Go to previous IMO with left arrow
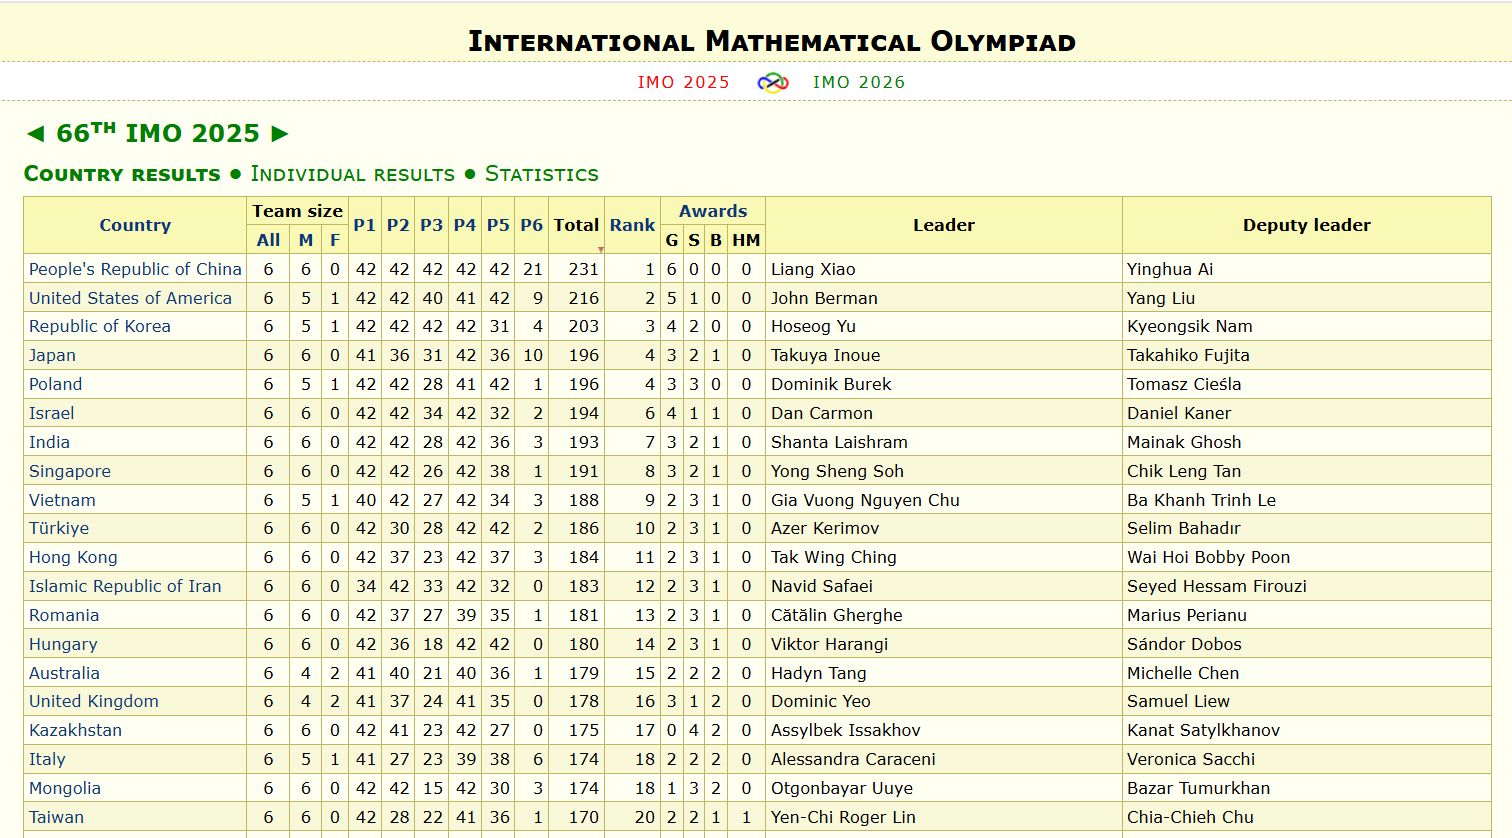Image resolution: width=1512 pixels, height=838 pixels. coord(35,134)
